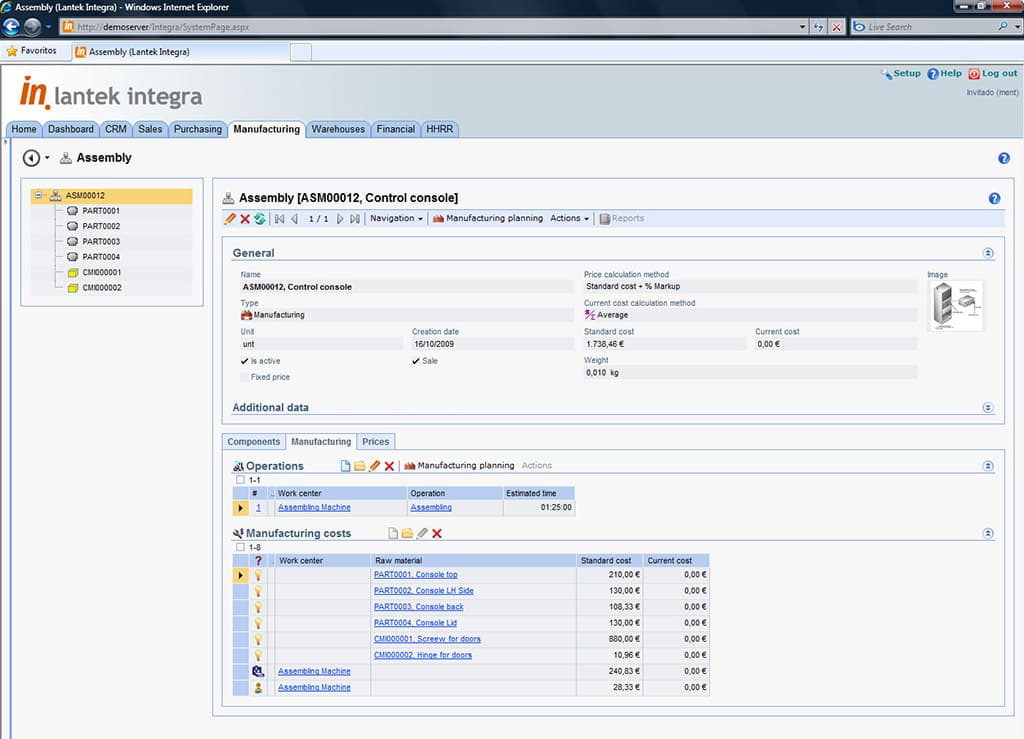
Task: Collapse the General section
Action: (x=988, y=253)
